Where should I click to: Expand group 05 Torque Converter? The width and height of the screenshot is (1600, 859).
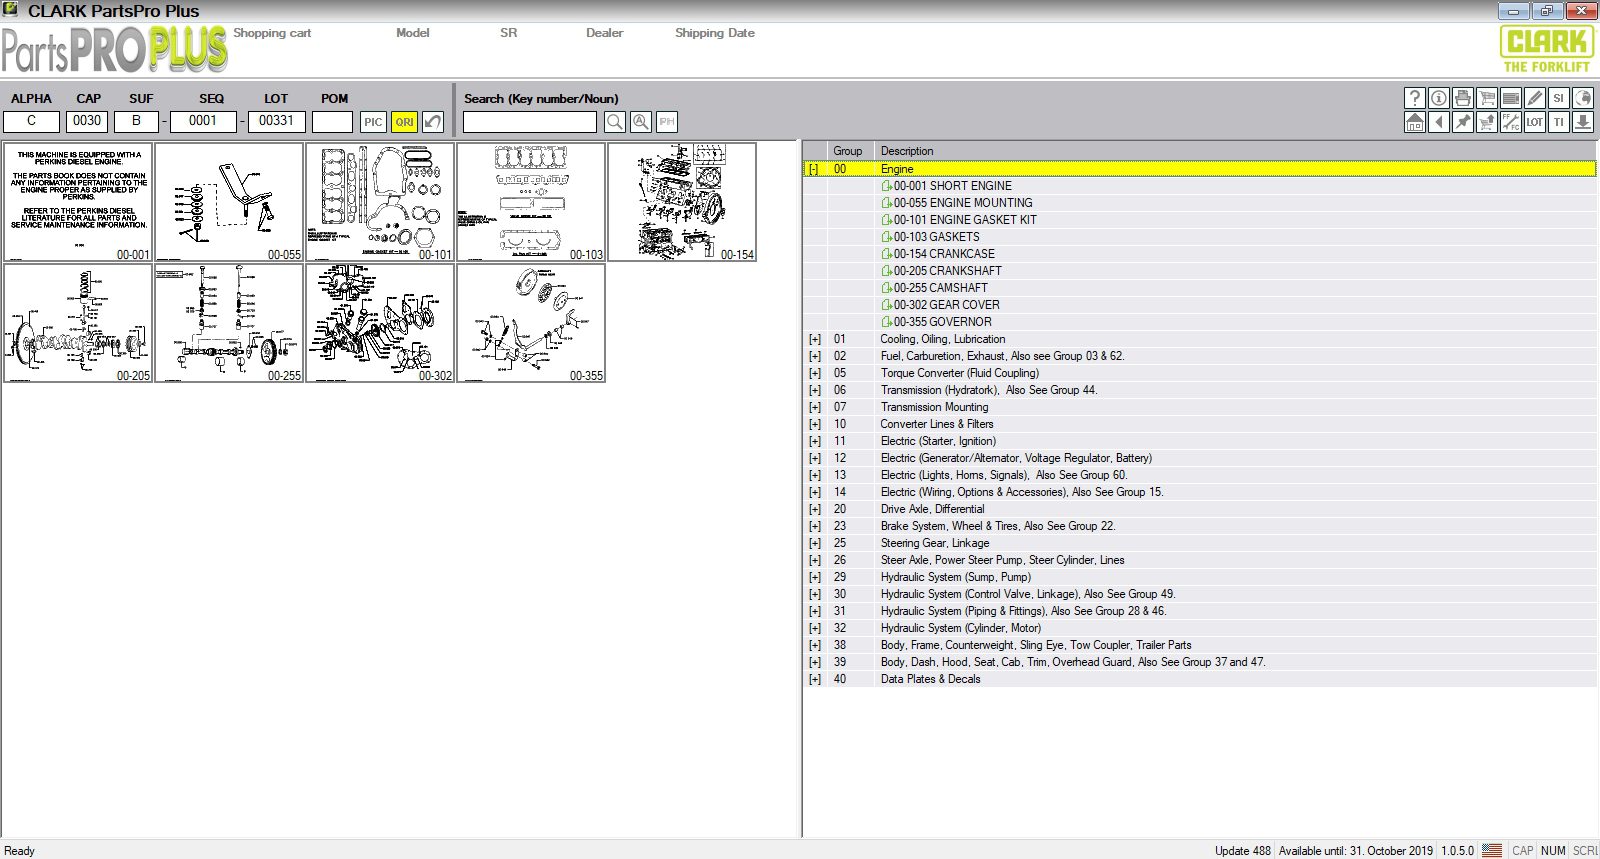click(814, 373)
